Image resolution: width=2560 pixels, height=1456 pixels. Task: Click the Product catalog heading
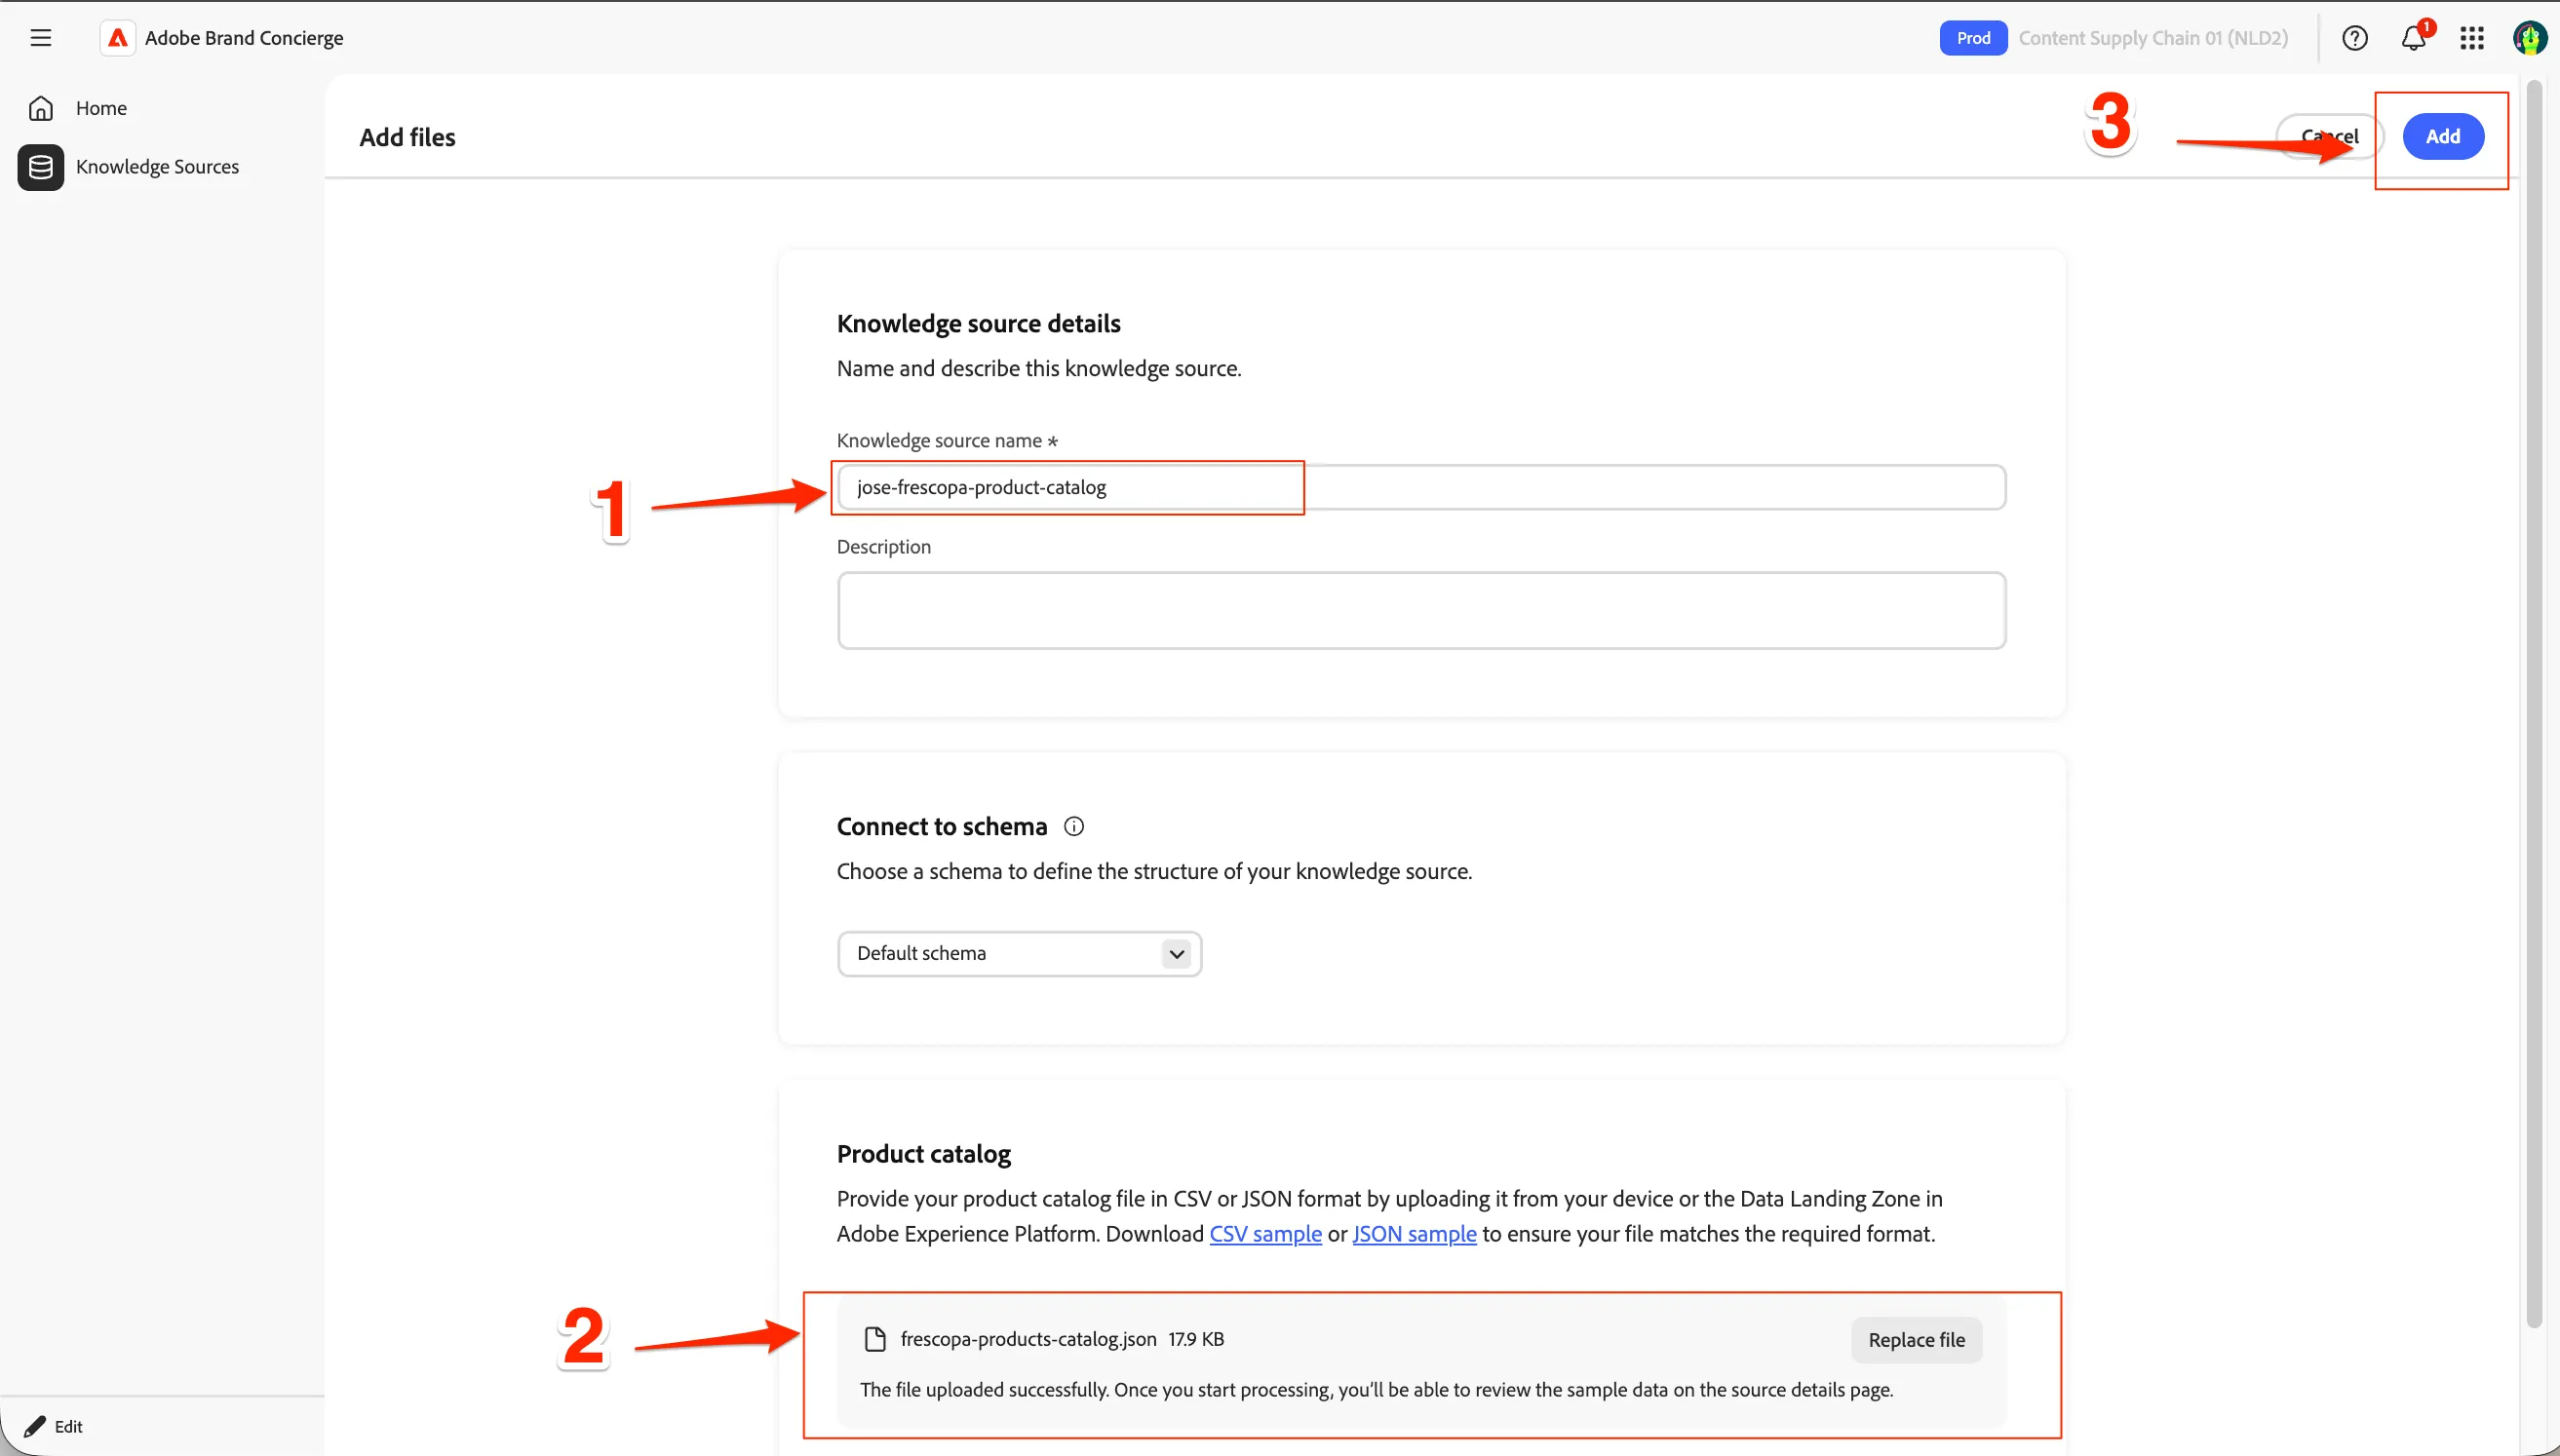coord(923,1154)
